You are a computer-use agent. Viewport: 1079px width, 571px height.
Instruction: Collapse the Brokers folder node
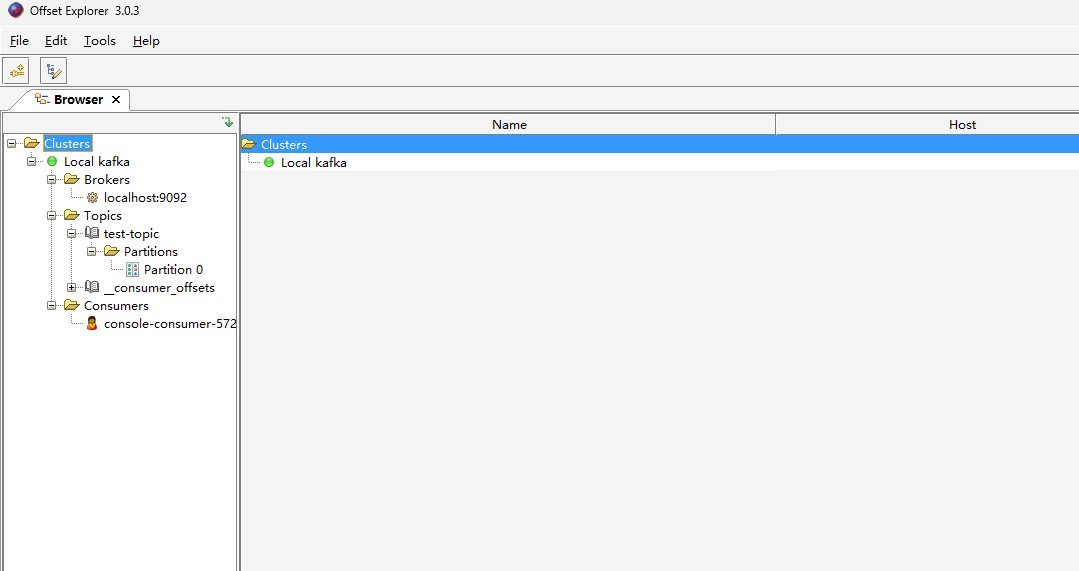click(x=52, y=180)
